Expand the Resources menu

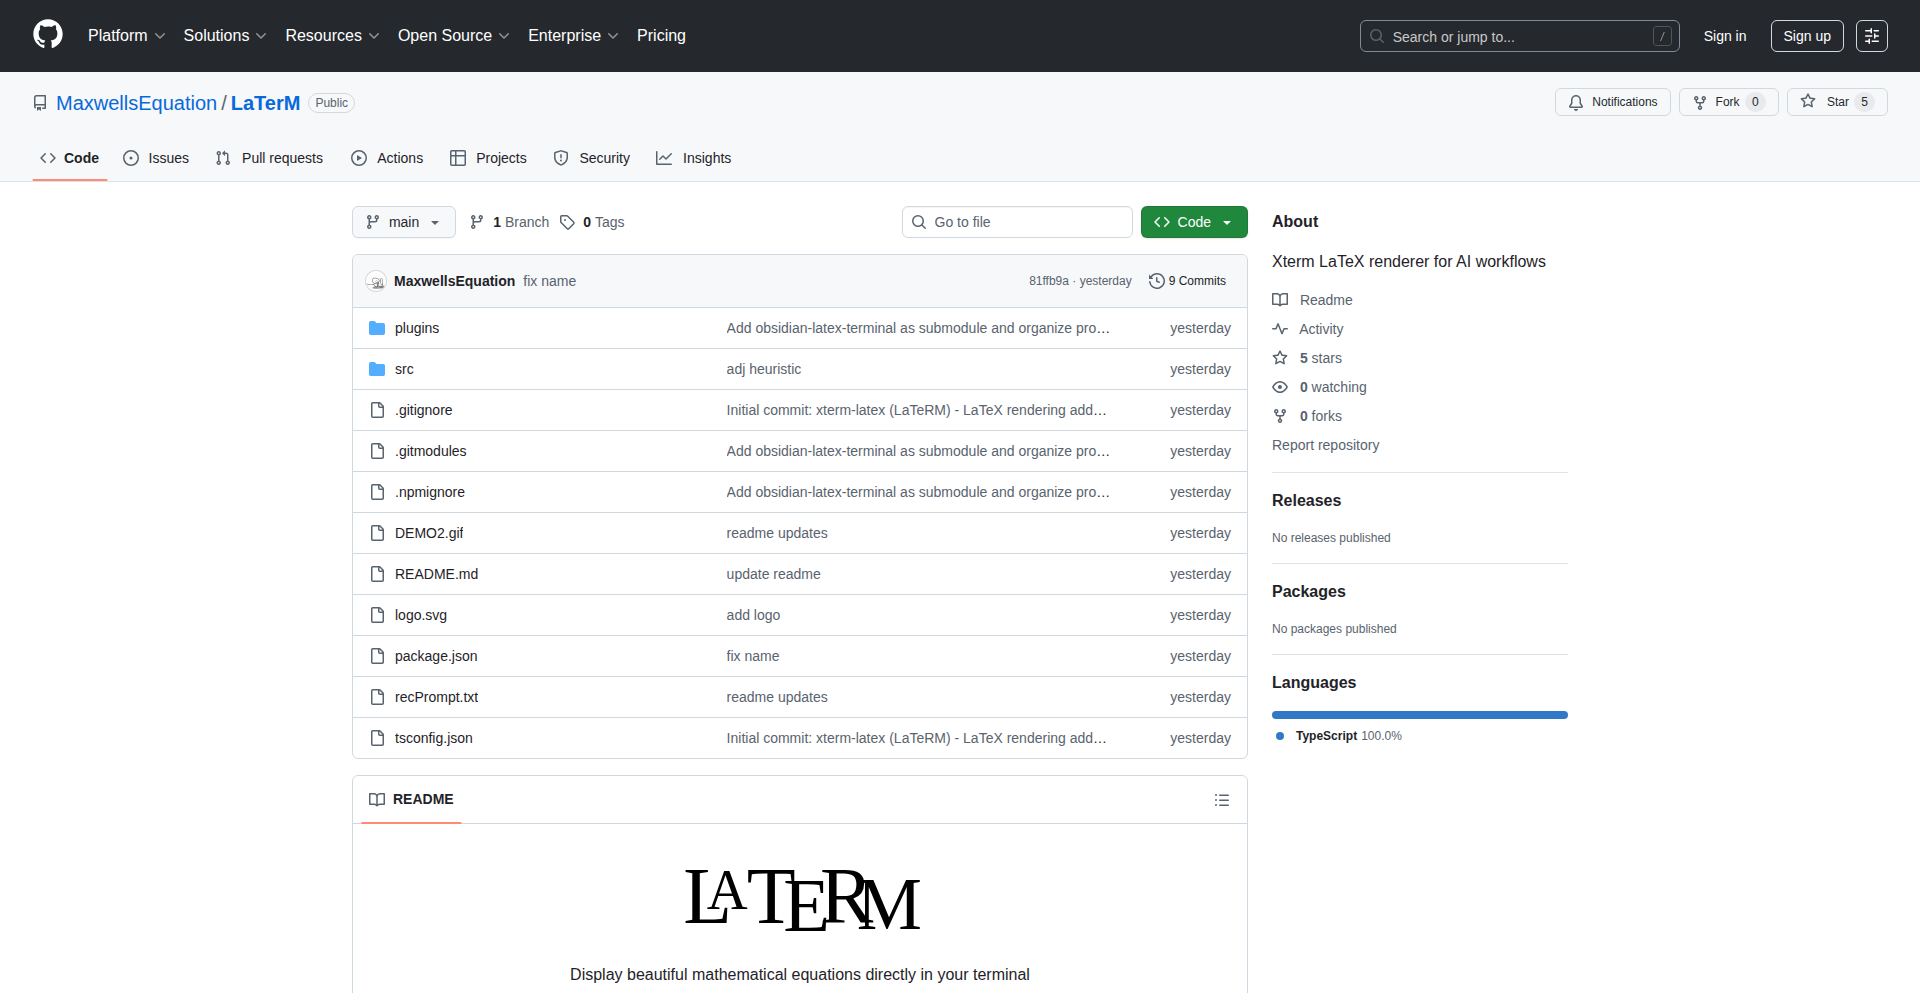pyautogui.click(x=332, y=36)
